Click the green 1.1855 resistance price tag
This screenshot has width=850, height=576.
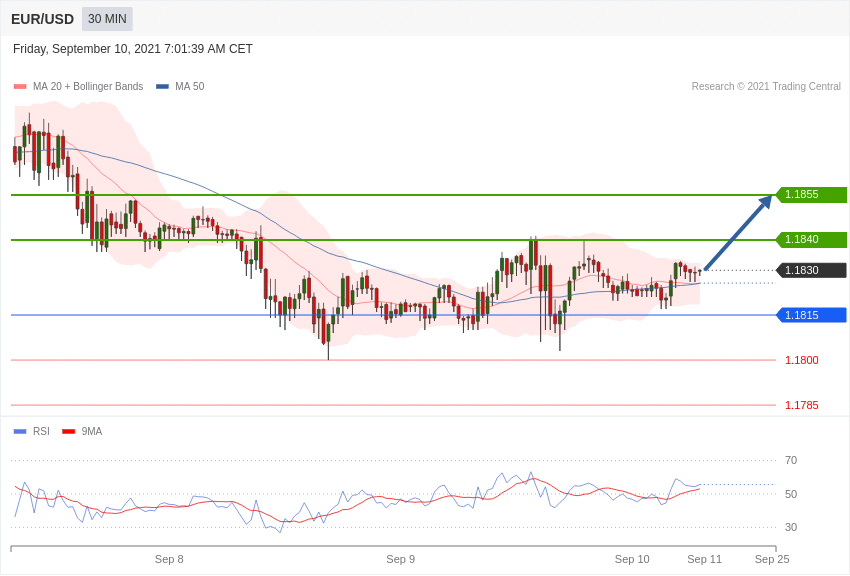point(812,195)
